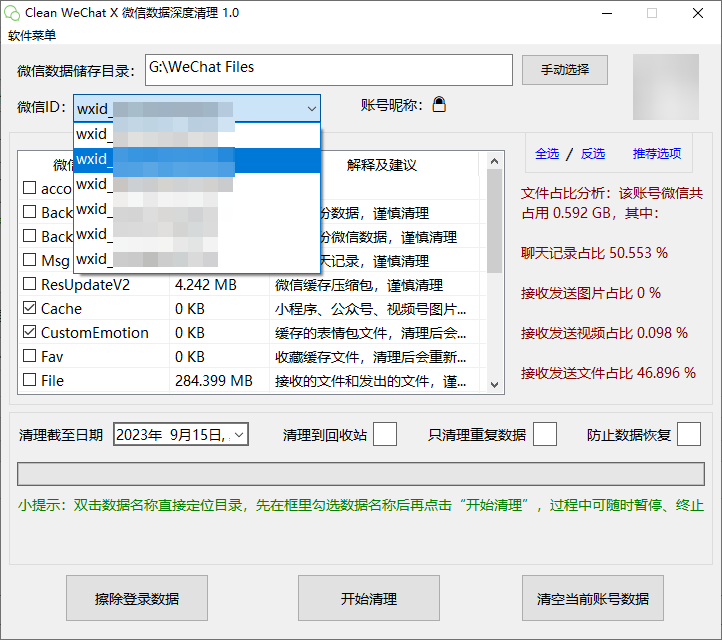Viewport: 722px width, 640px height.
Task: Click 聊天记录占比 50.553 % text
Action: pos(594,253)
